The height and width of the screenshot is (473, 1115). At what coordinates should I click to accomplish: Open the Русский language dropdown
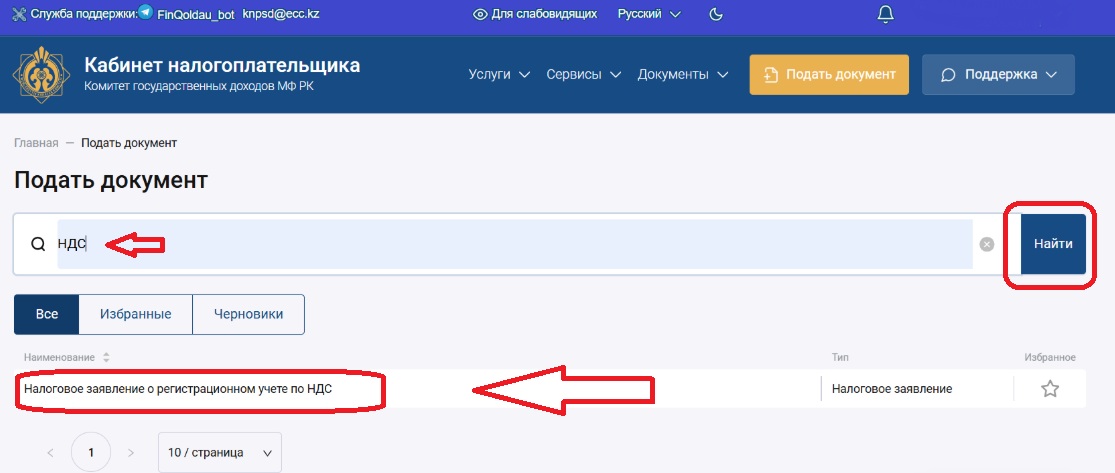pos(648,14)
